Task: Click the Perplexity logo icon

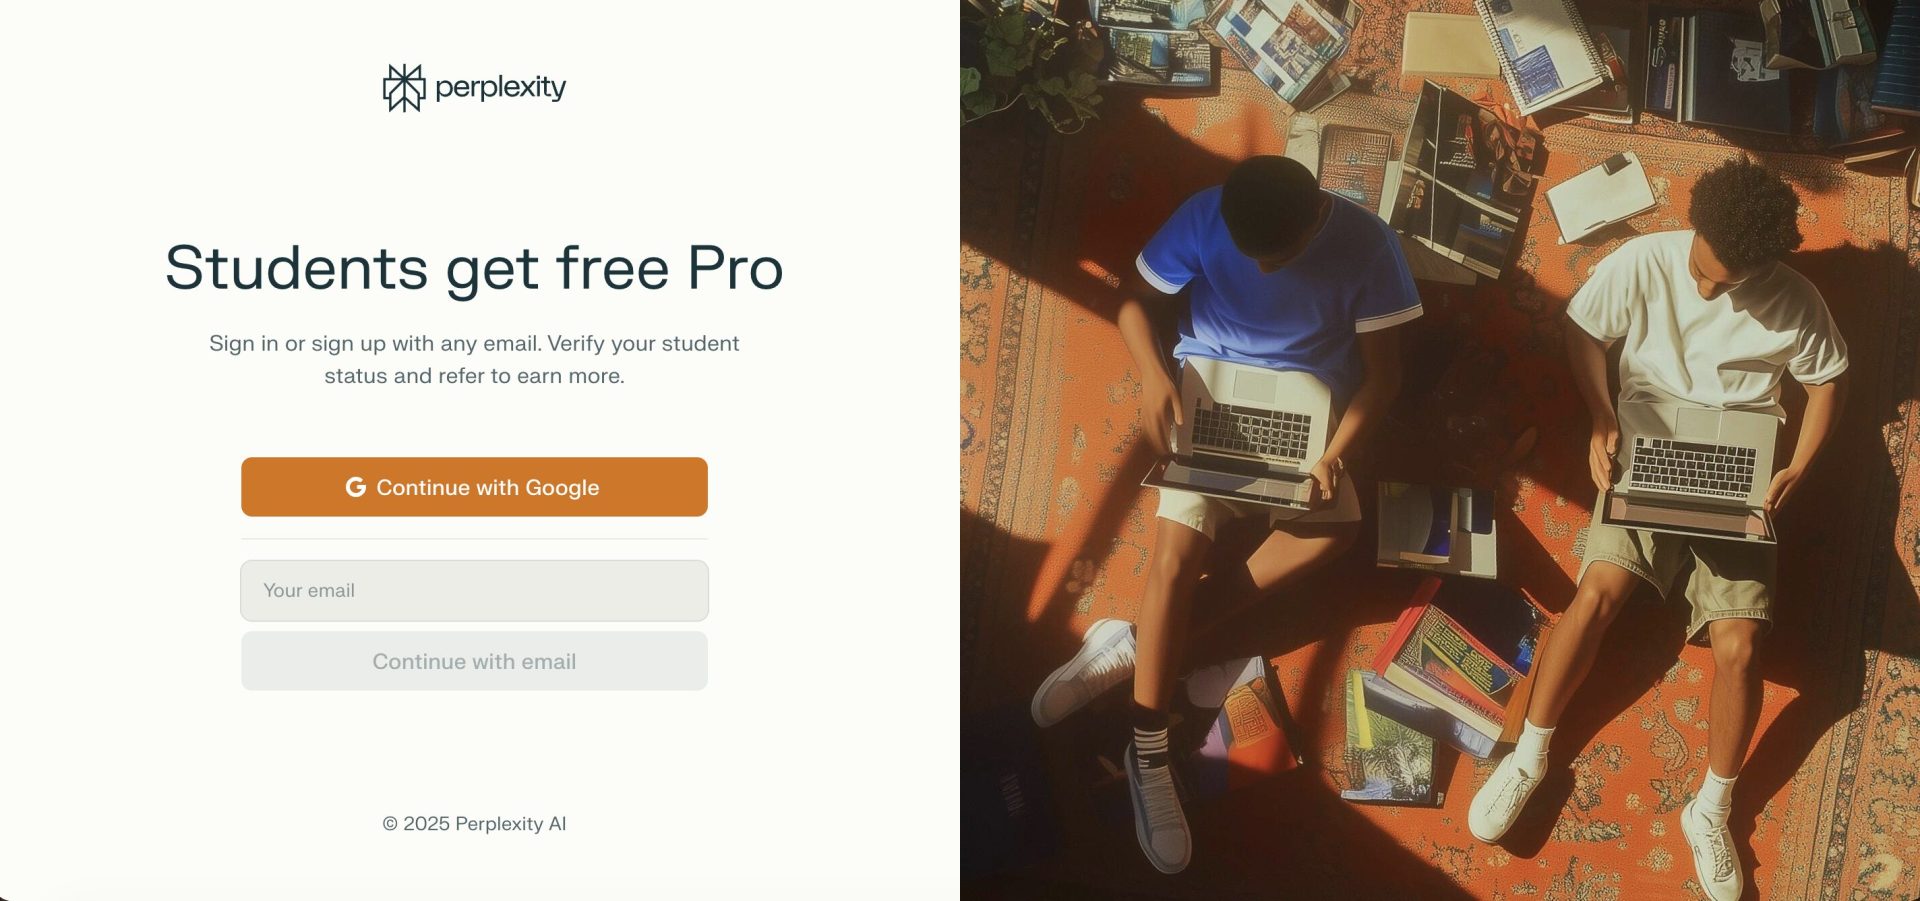Action: coord(404,88)
